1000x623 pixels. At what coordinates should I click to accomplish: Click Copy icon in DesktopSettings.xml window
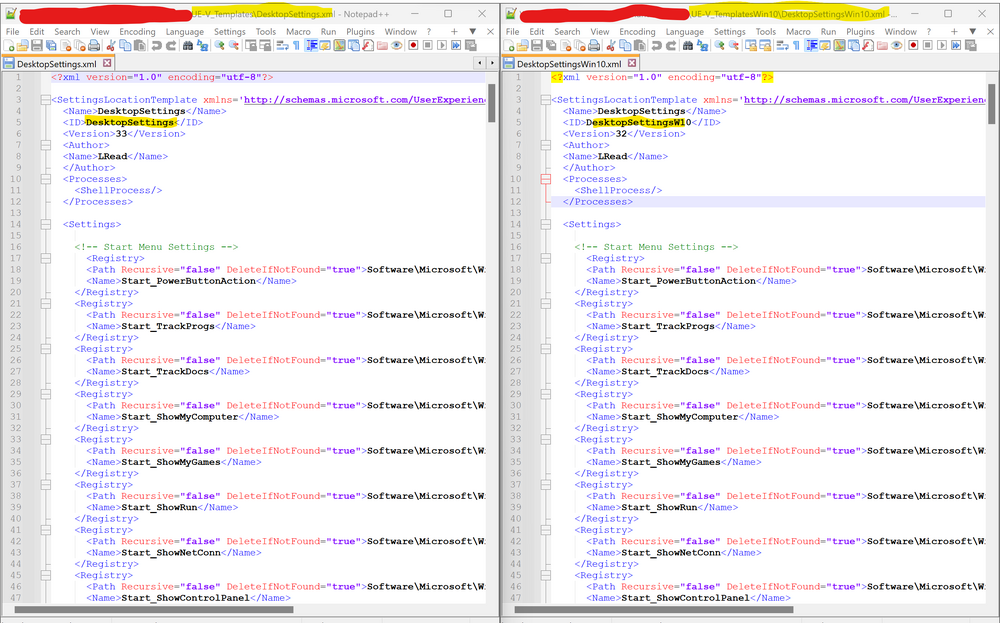click(x=125, y=45)
